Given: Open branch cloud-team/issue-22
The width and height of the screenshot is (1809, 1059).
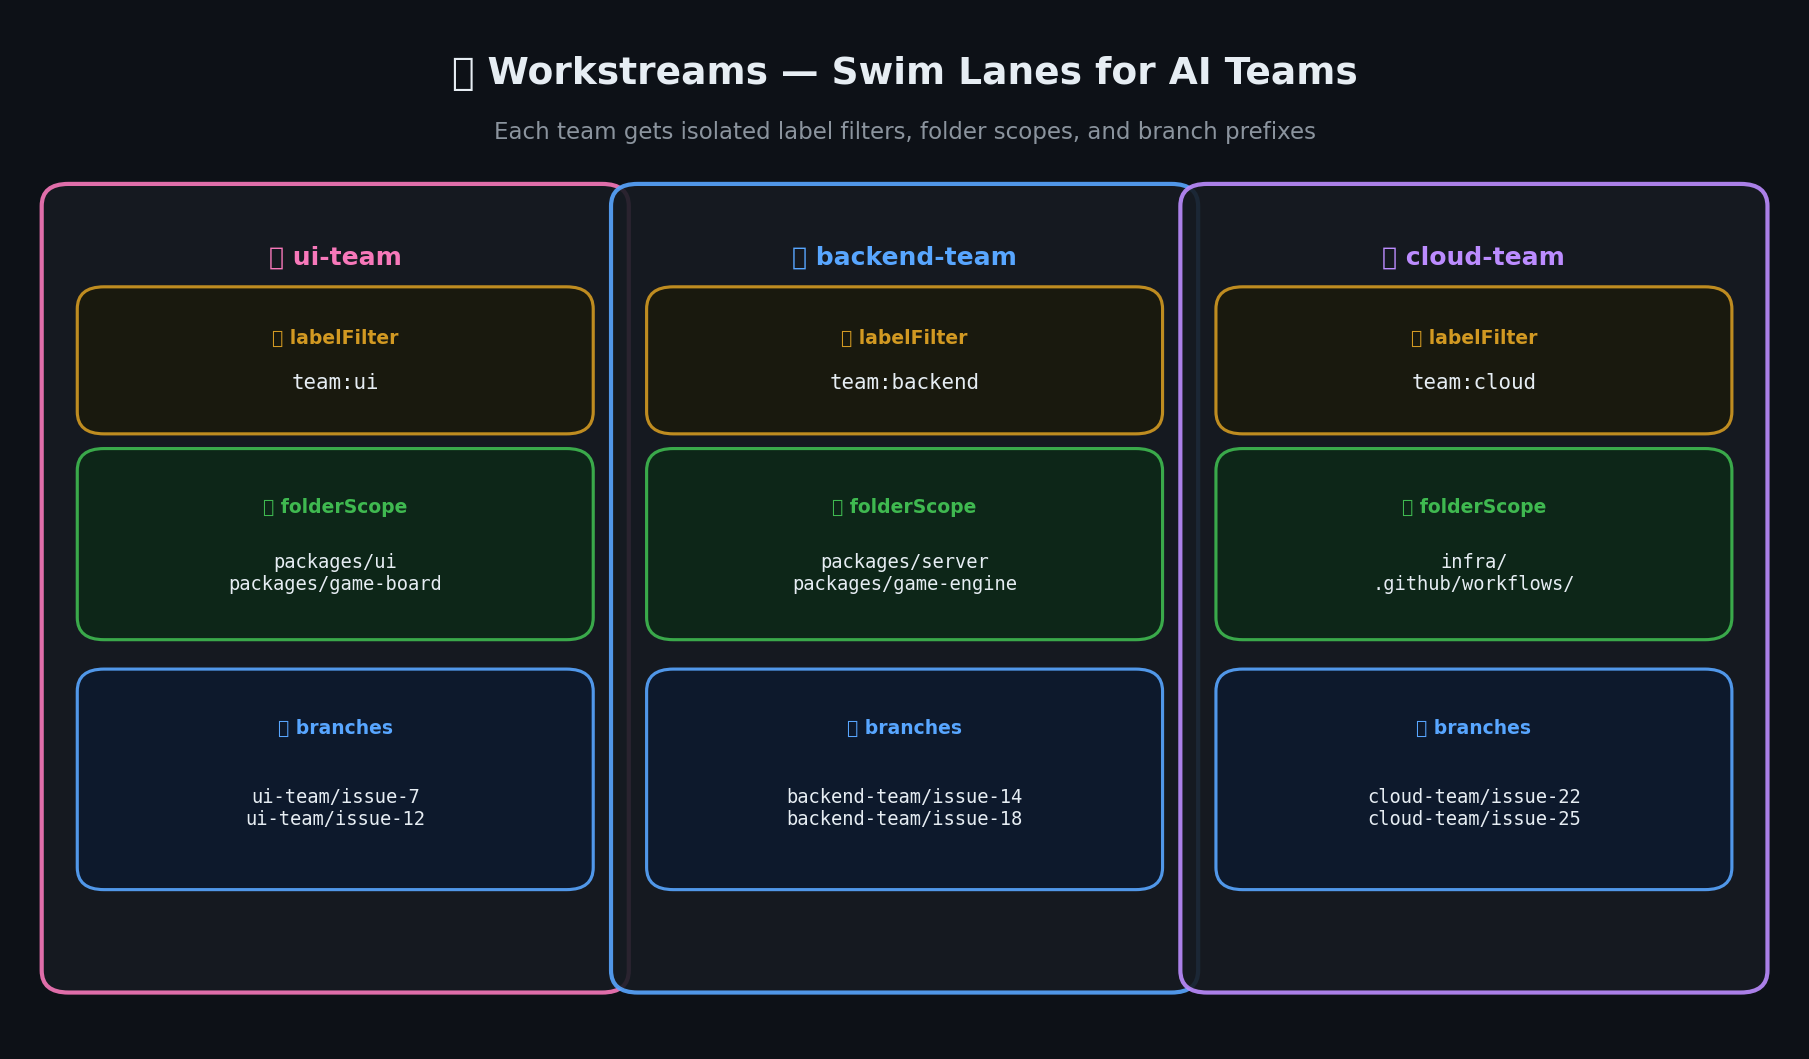Looking at the screenshot, I should coord(1474,796).
